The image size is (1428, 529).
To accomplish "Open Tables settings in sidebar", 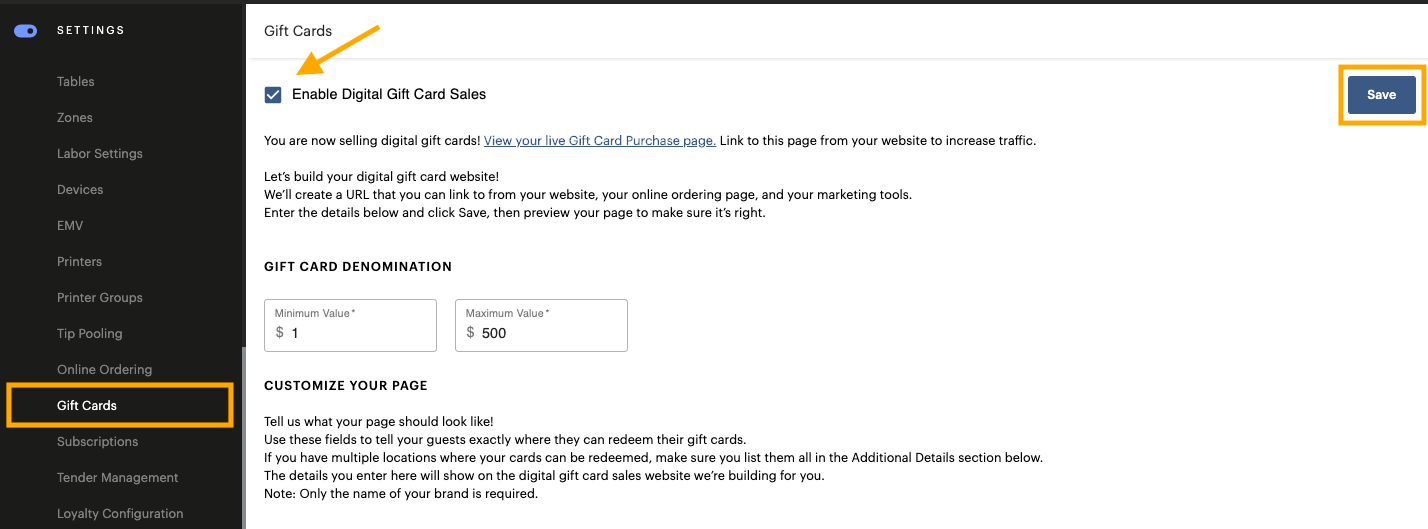I will [76, 82].
